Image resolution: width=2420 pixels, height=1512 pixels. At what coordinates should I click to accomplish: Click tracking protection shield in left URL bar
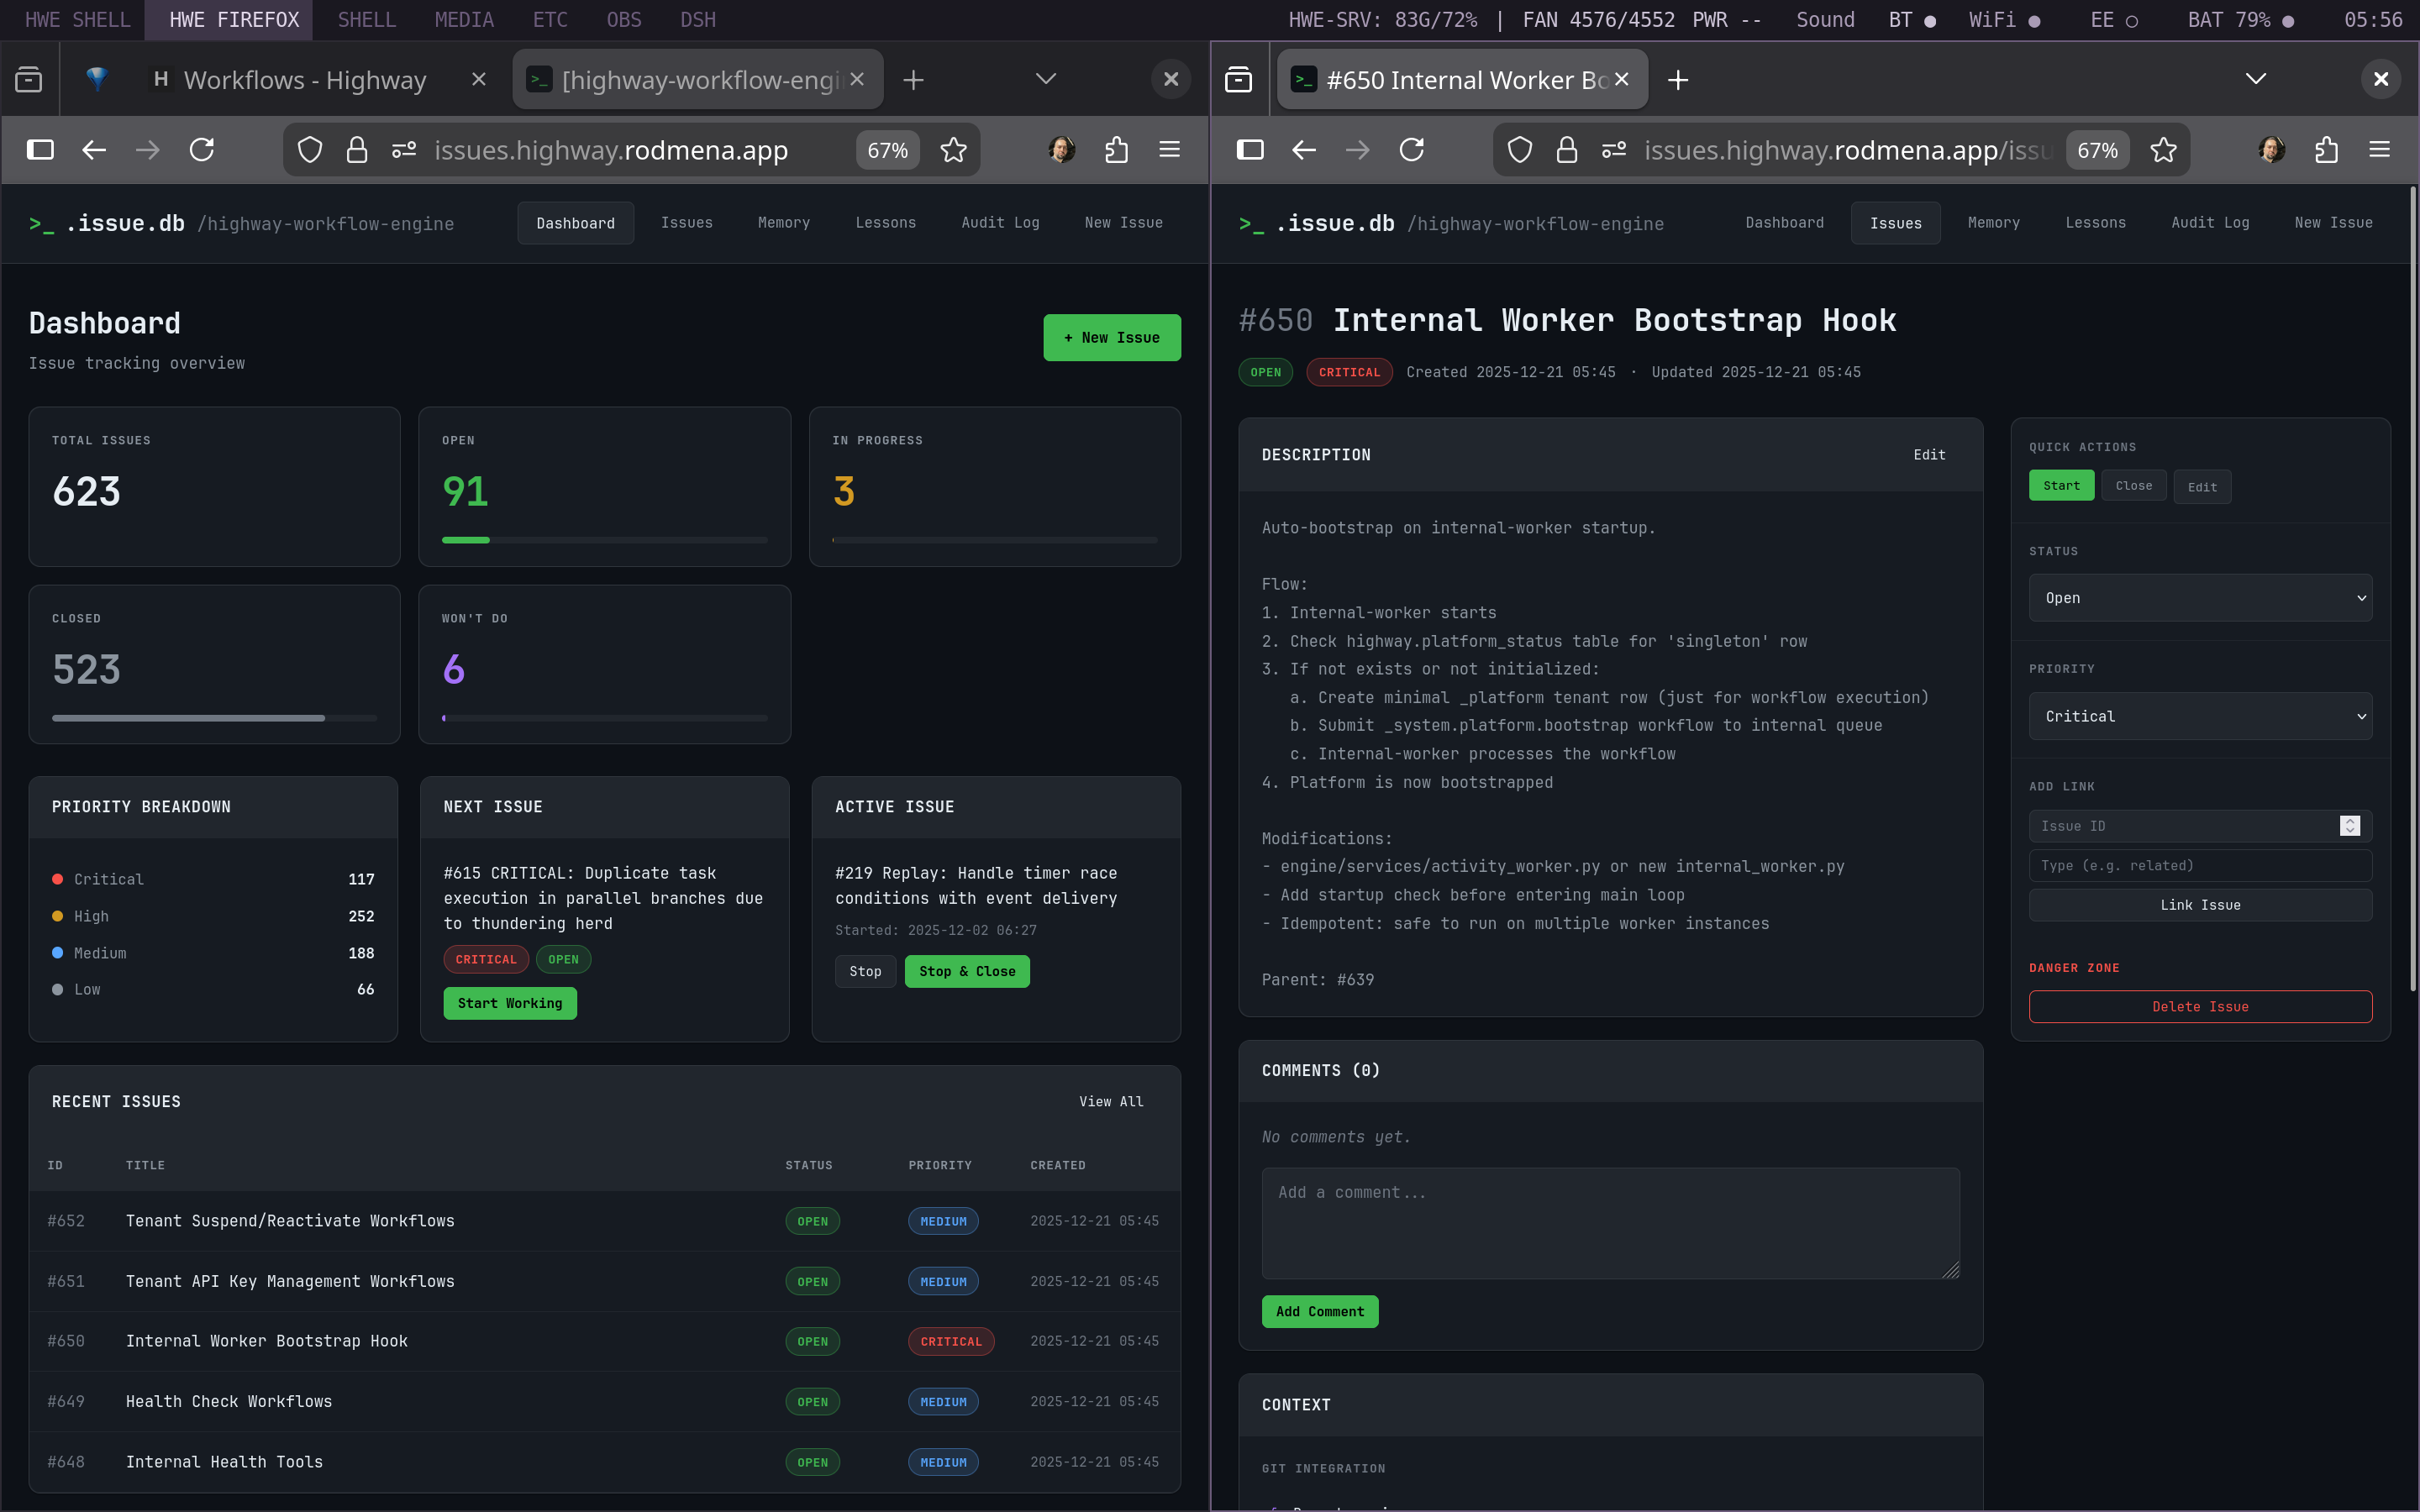310,150
